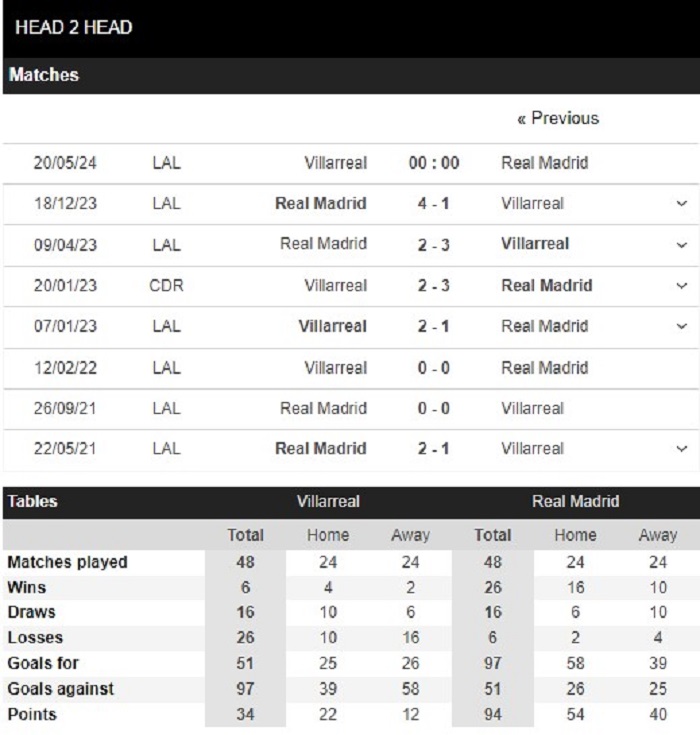Open the 20/05/24 upcoming match 00:00
Screen dimensions: 700x735
tap(434, 163)
